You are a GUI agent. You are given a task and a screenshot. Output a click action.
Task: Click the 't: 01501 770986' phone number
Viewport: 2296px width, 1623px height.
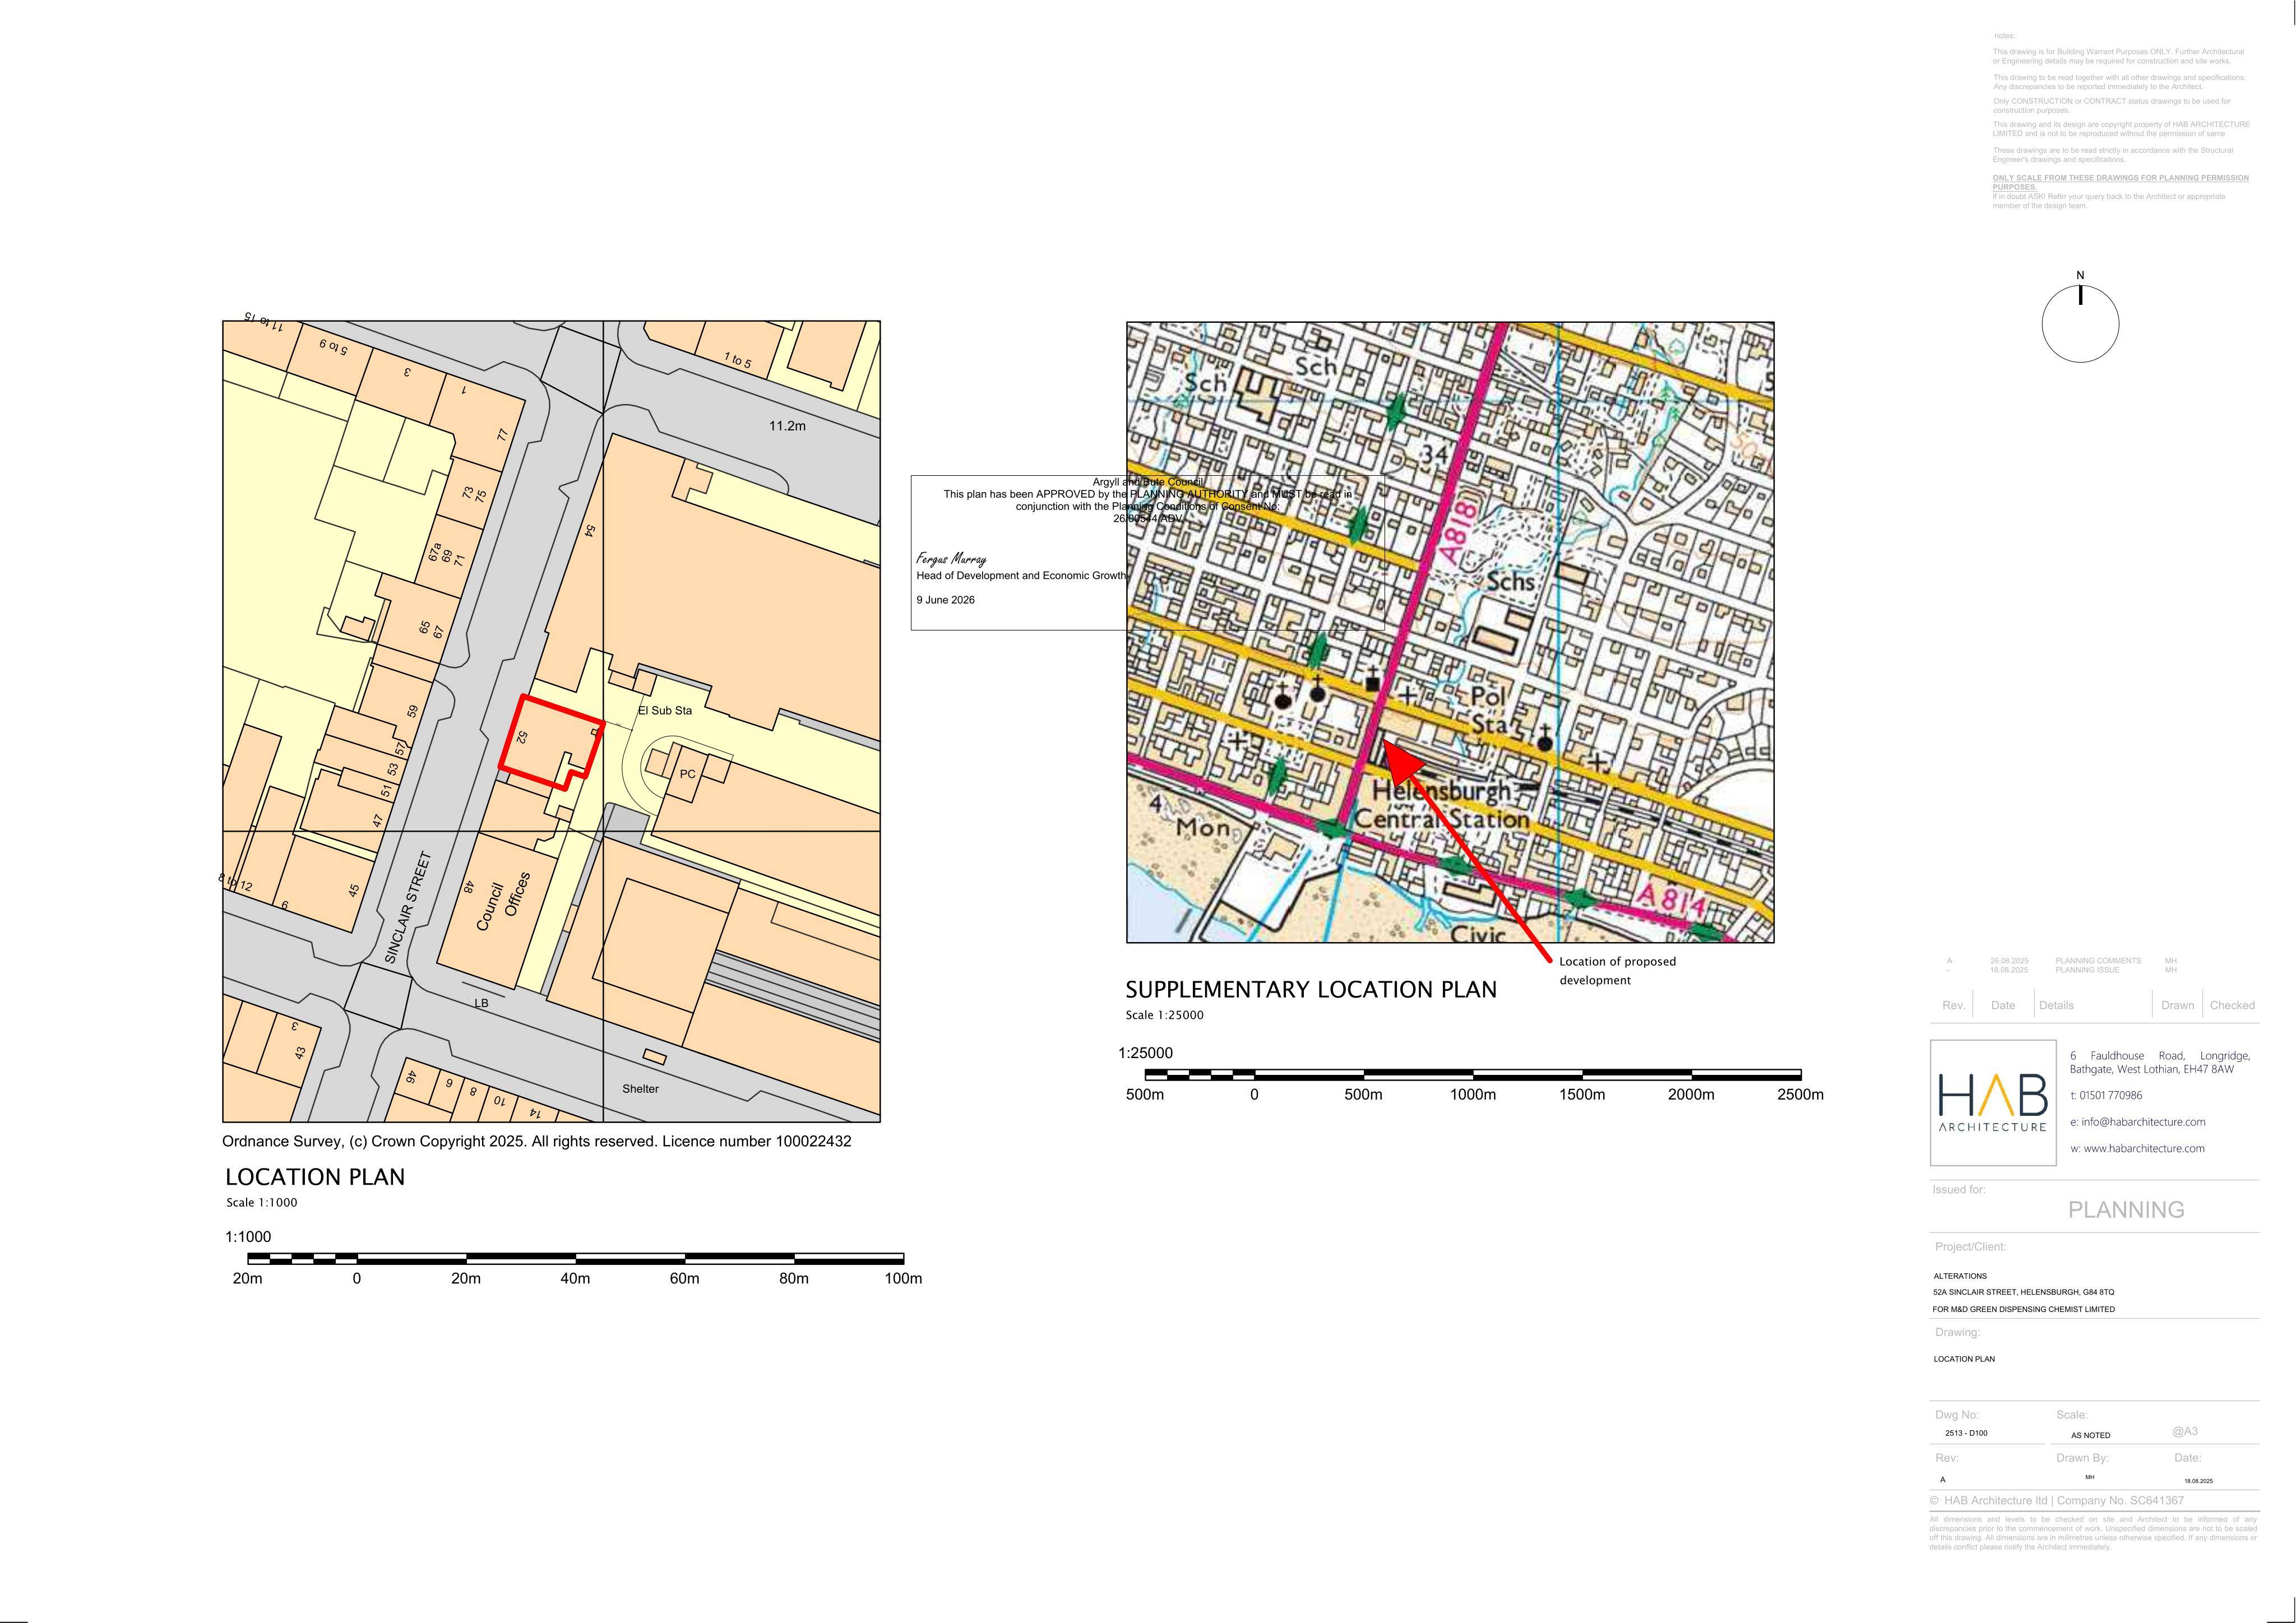coord(2106,1095)
